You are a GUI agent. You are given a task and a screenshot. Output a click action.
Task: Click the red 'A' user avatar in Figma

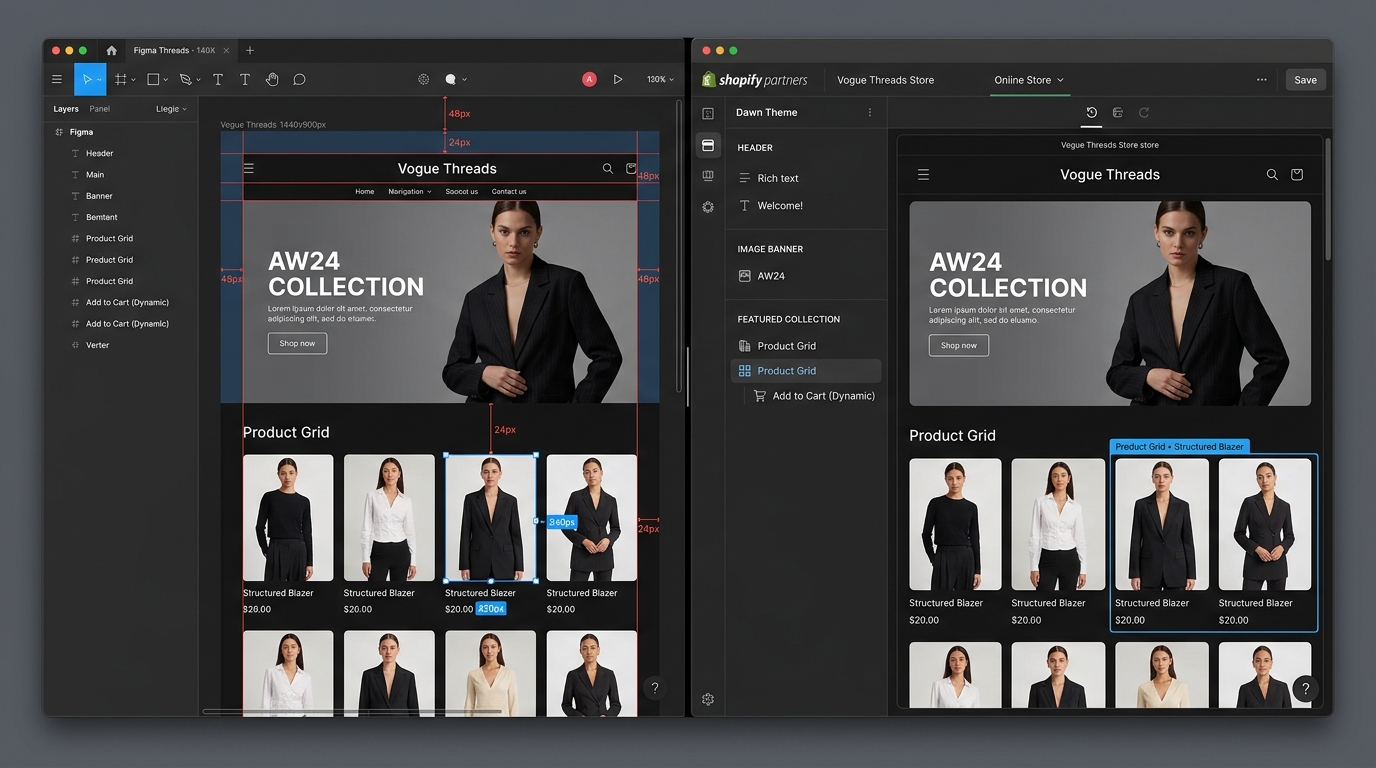coord(589,79)
